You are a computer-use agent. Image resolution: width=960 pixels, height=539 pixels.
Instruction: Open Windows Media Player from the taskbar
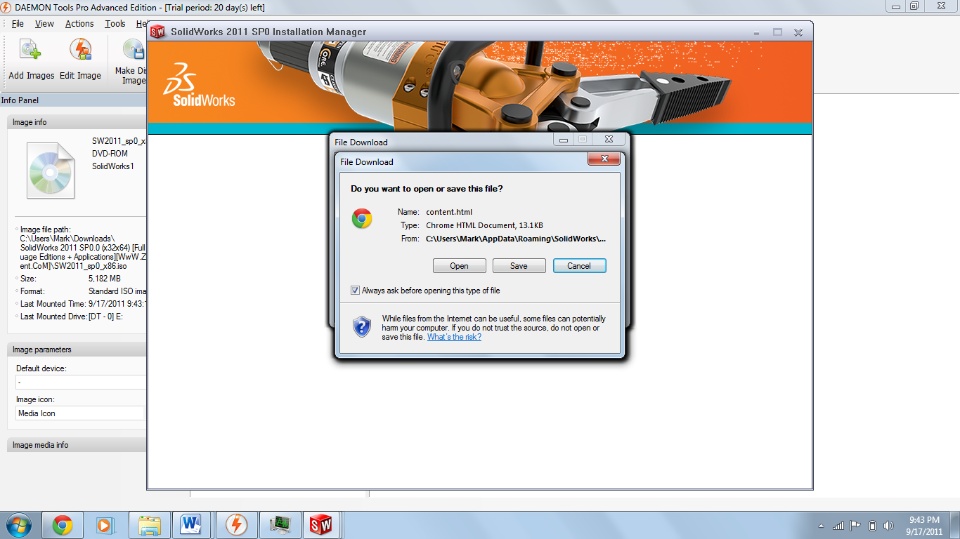(104, 525)
